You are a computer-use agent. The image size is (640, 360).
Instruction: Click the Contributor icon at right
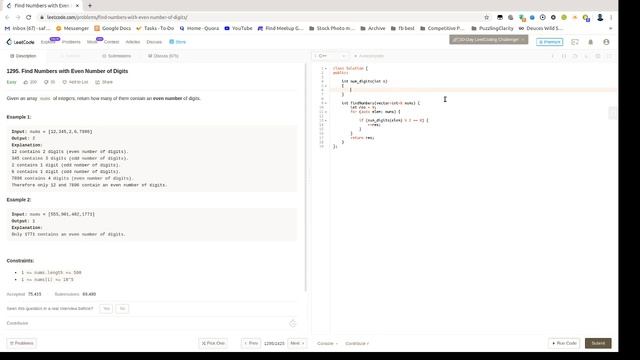click(x=293, y=323)
